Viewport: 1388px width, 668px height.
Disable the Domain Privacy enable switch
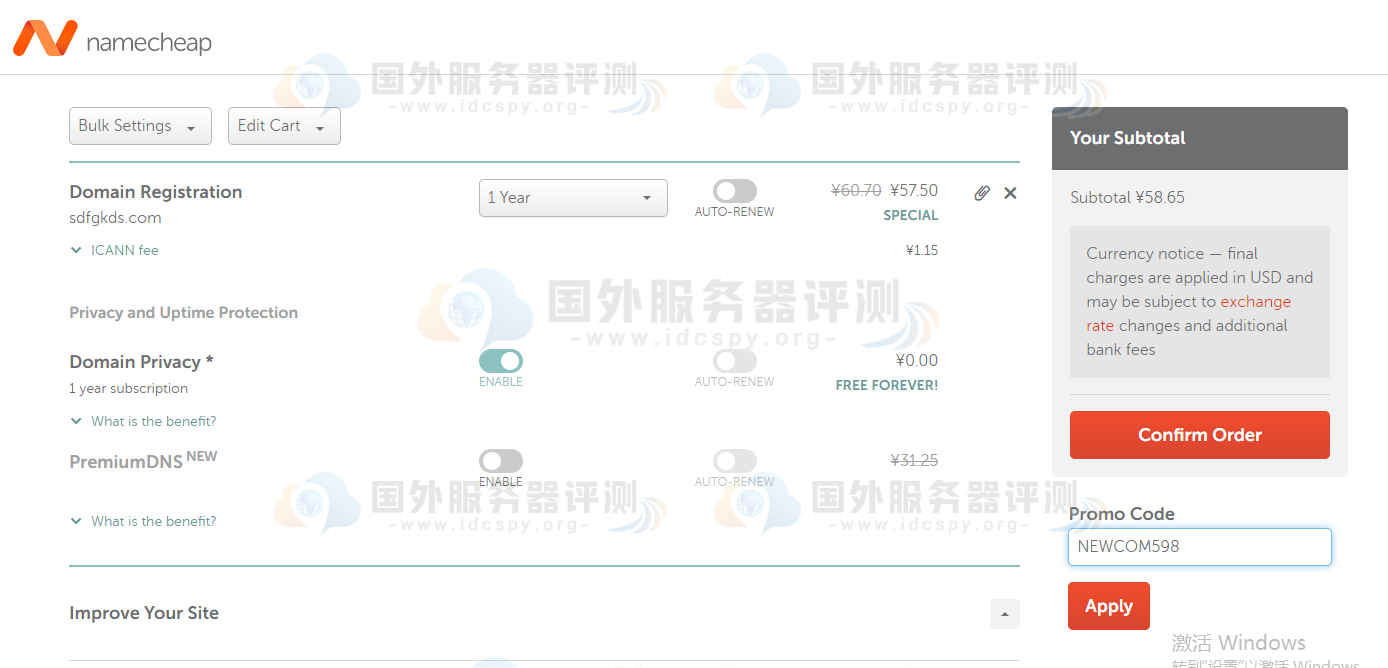click(x=501, y=361)
